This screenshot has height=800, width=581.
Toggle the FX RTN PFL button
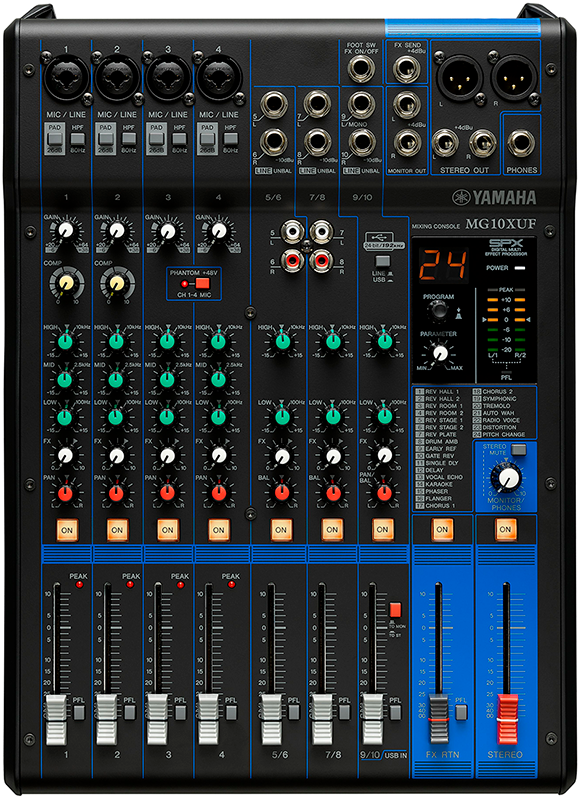pyautogui.click(x=461, y=712)
